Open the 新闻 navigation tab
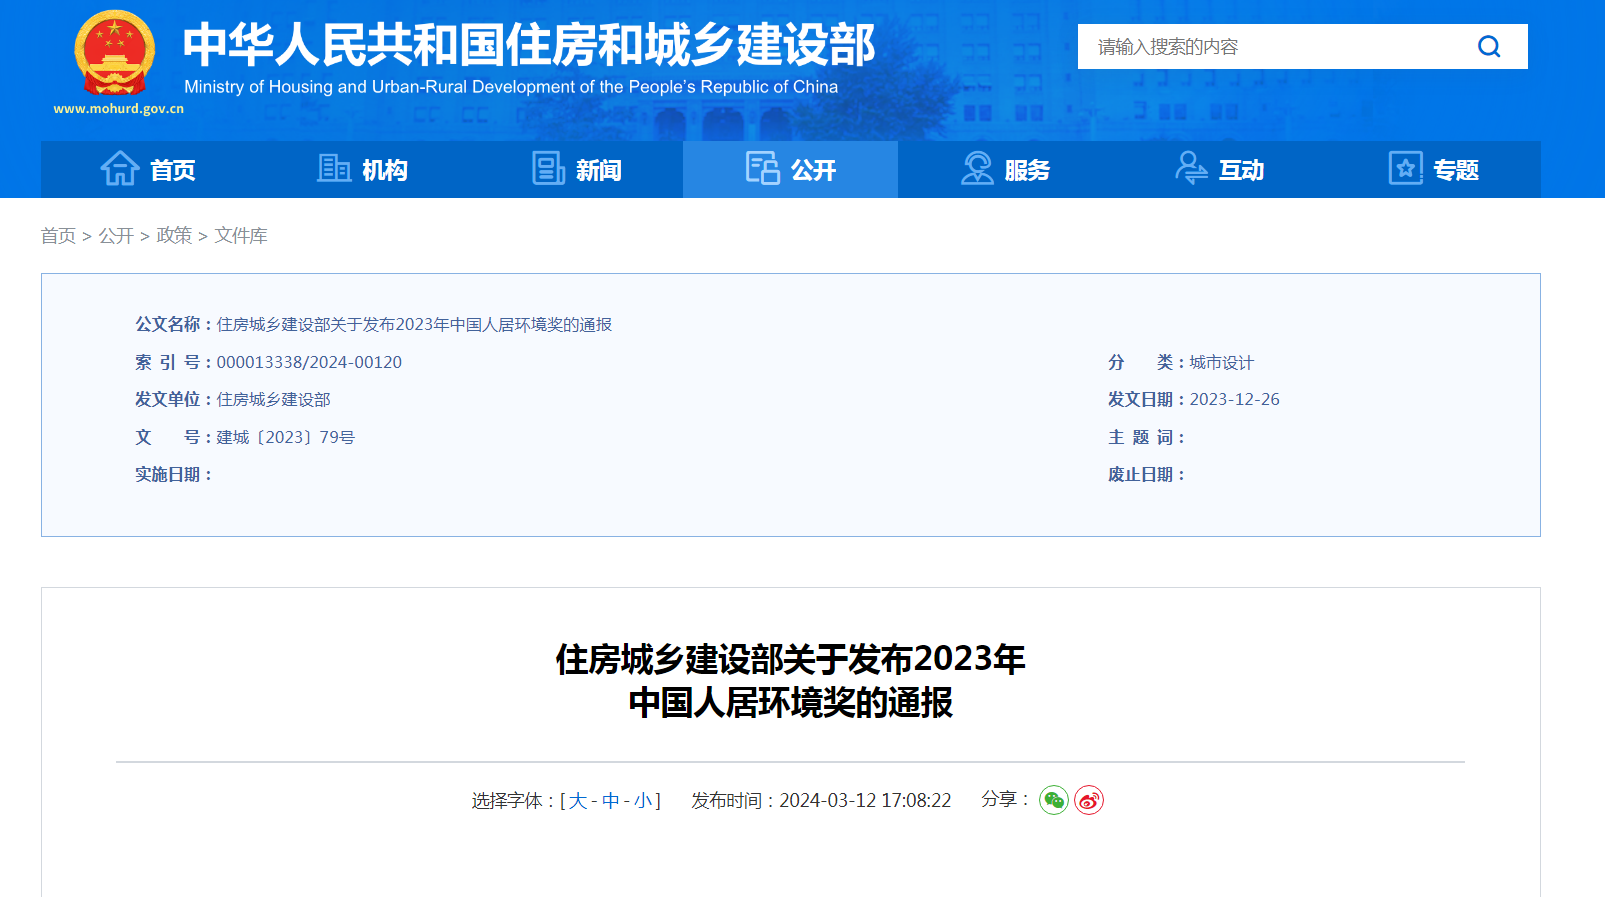The width and height of the screenshot is (1605, 897). (x=576, y=169)
